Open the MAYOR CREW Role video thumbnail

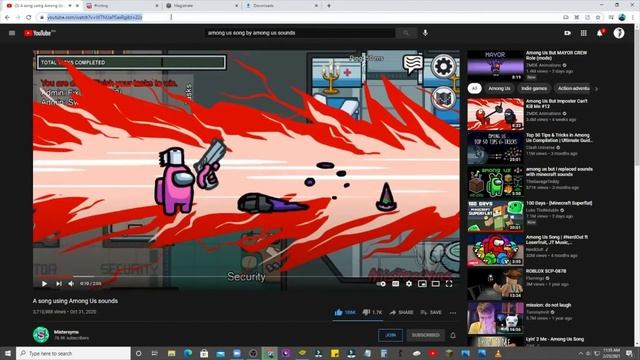coord(496,65)
